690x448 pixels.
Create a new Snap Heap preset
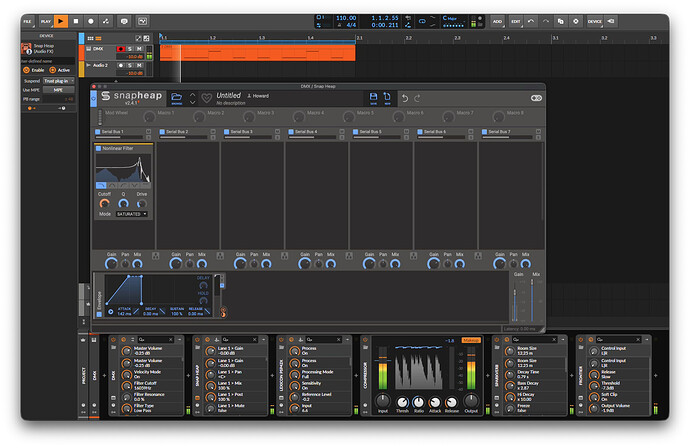point(387,98)
